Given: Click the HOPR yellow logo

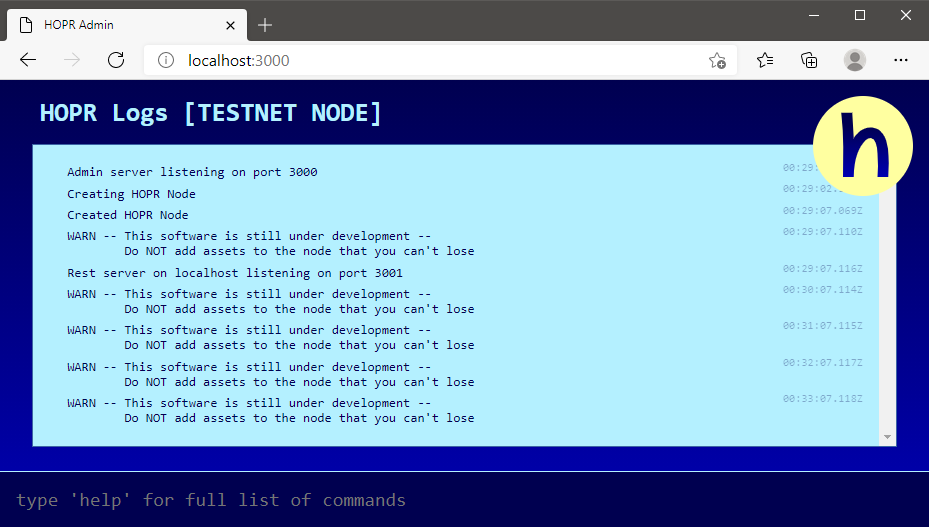Looking at the screenshot, I should click(x=863, y=146).
